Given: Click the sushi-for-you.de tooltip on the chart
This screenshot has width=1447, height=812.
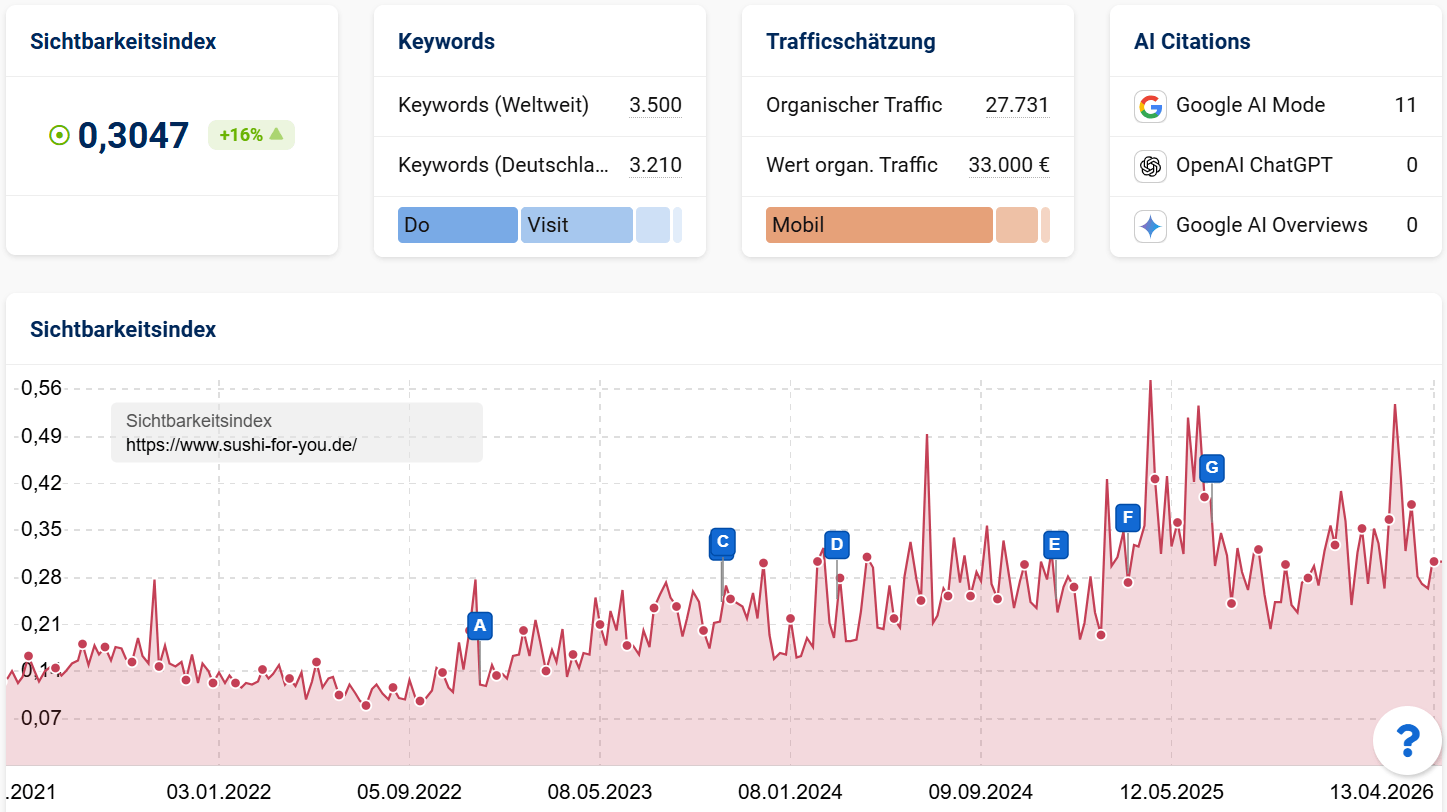Looking at the screenshot, I should [295, 432].
